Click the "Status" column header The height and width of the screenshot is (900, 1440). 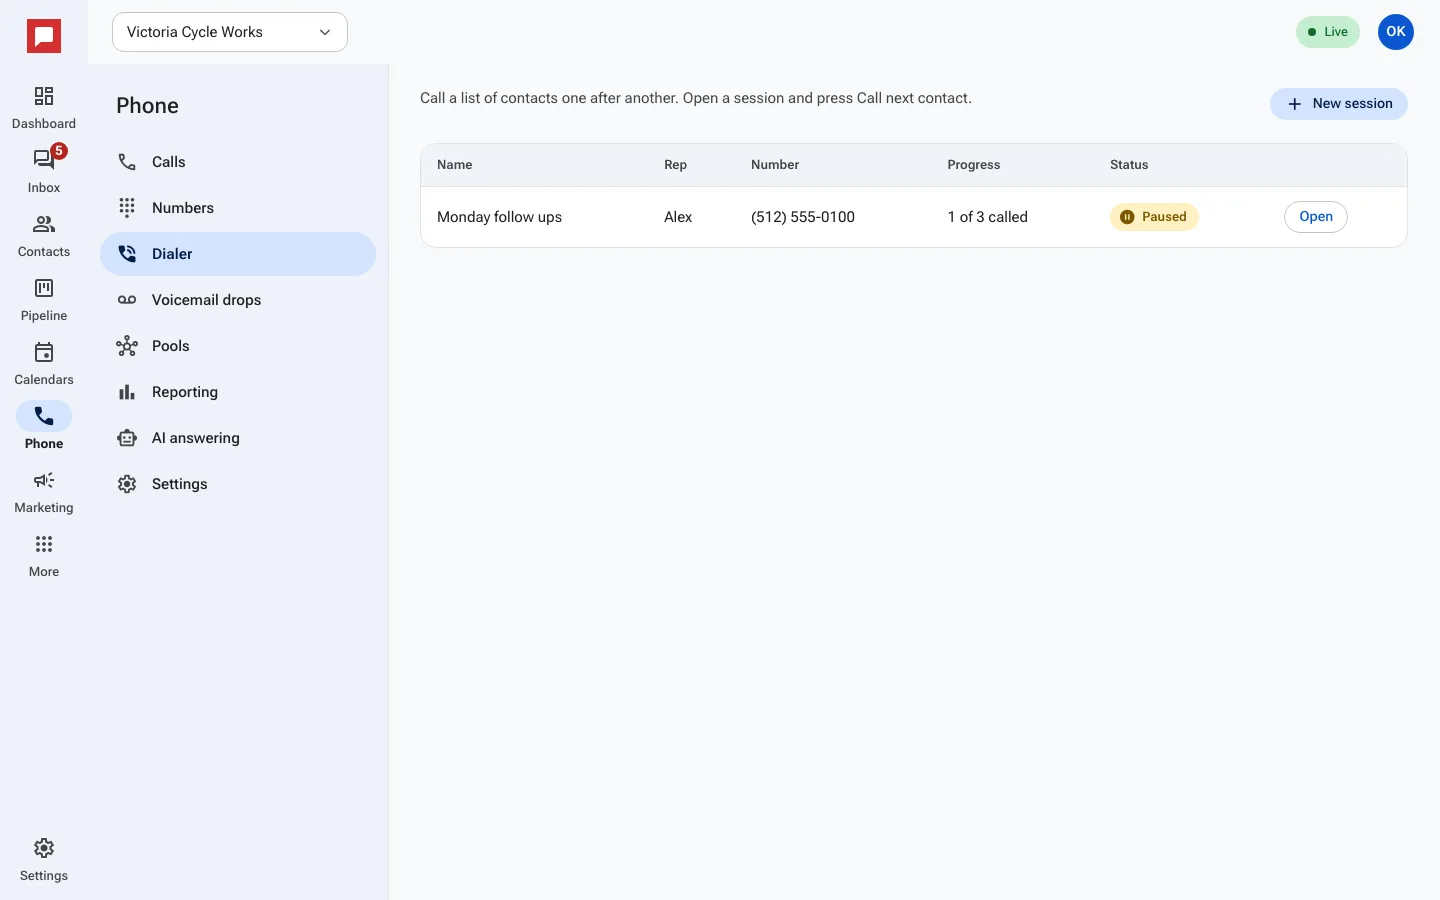tap(1129, 165)
